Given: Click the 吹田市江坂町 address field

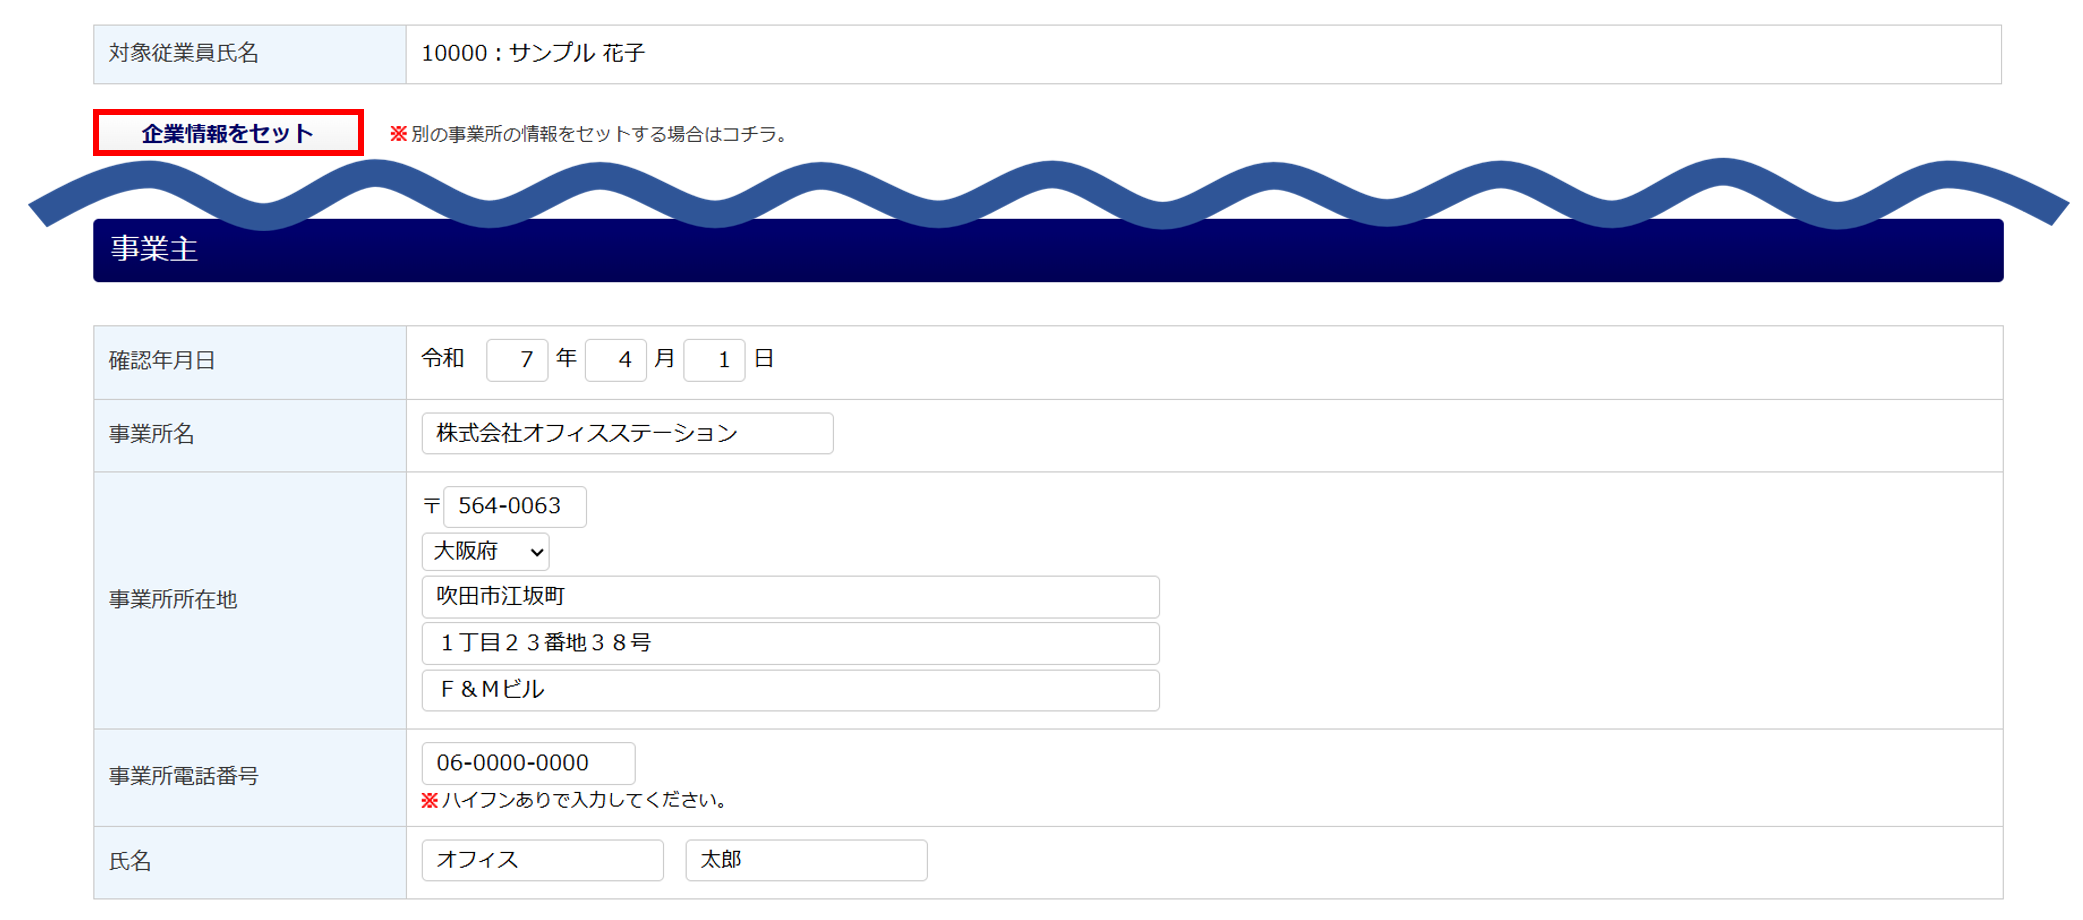Looking at the screenshot, I should pyautogui.click(x=790, y=597).
